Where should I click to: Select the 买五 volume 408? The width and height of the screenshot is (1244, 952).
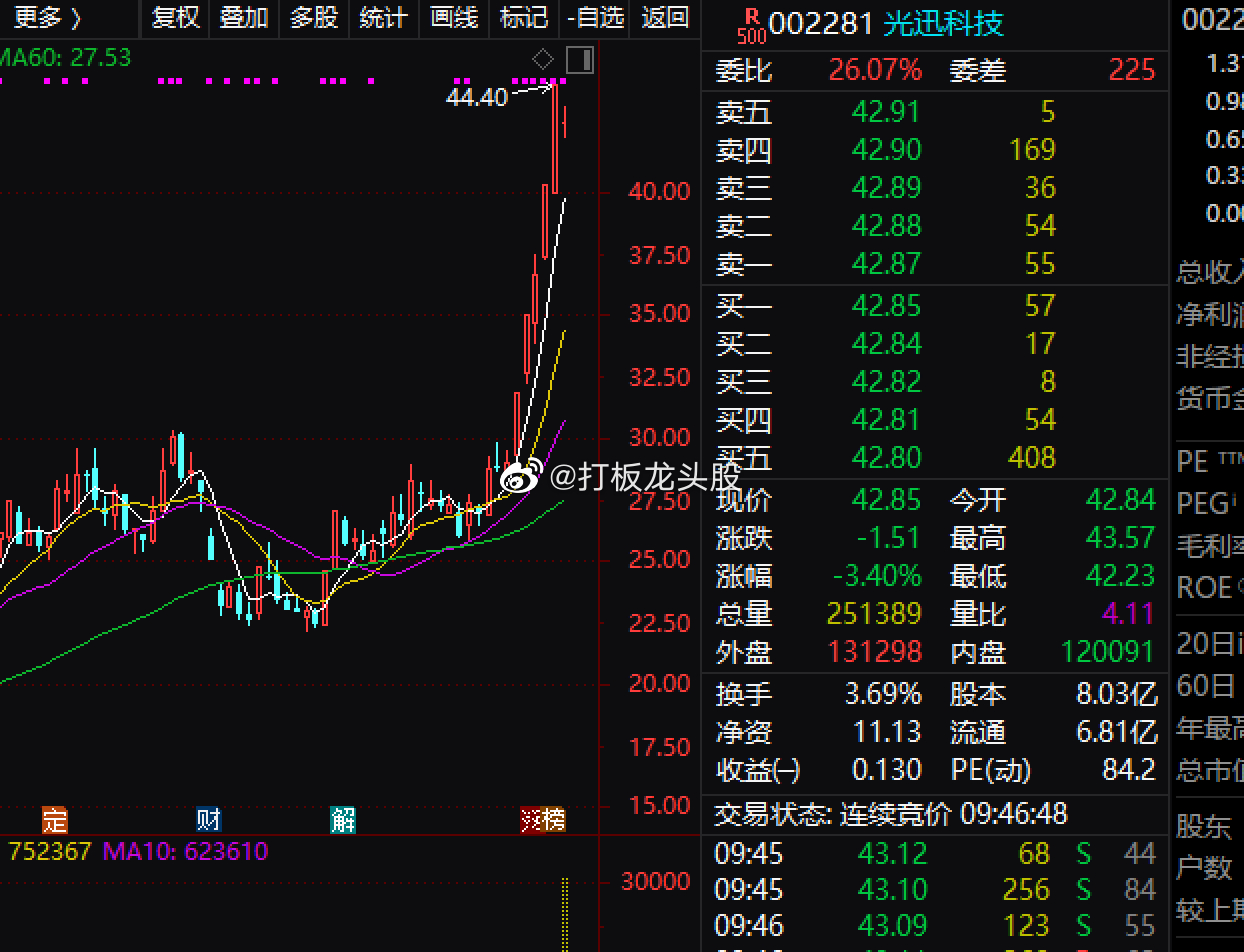click(x=1032, y=458)
